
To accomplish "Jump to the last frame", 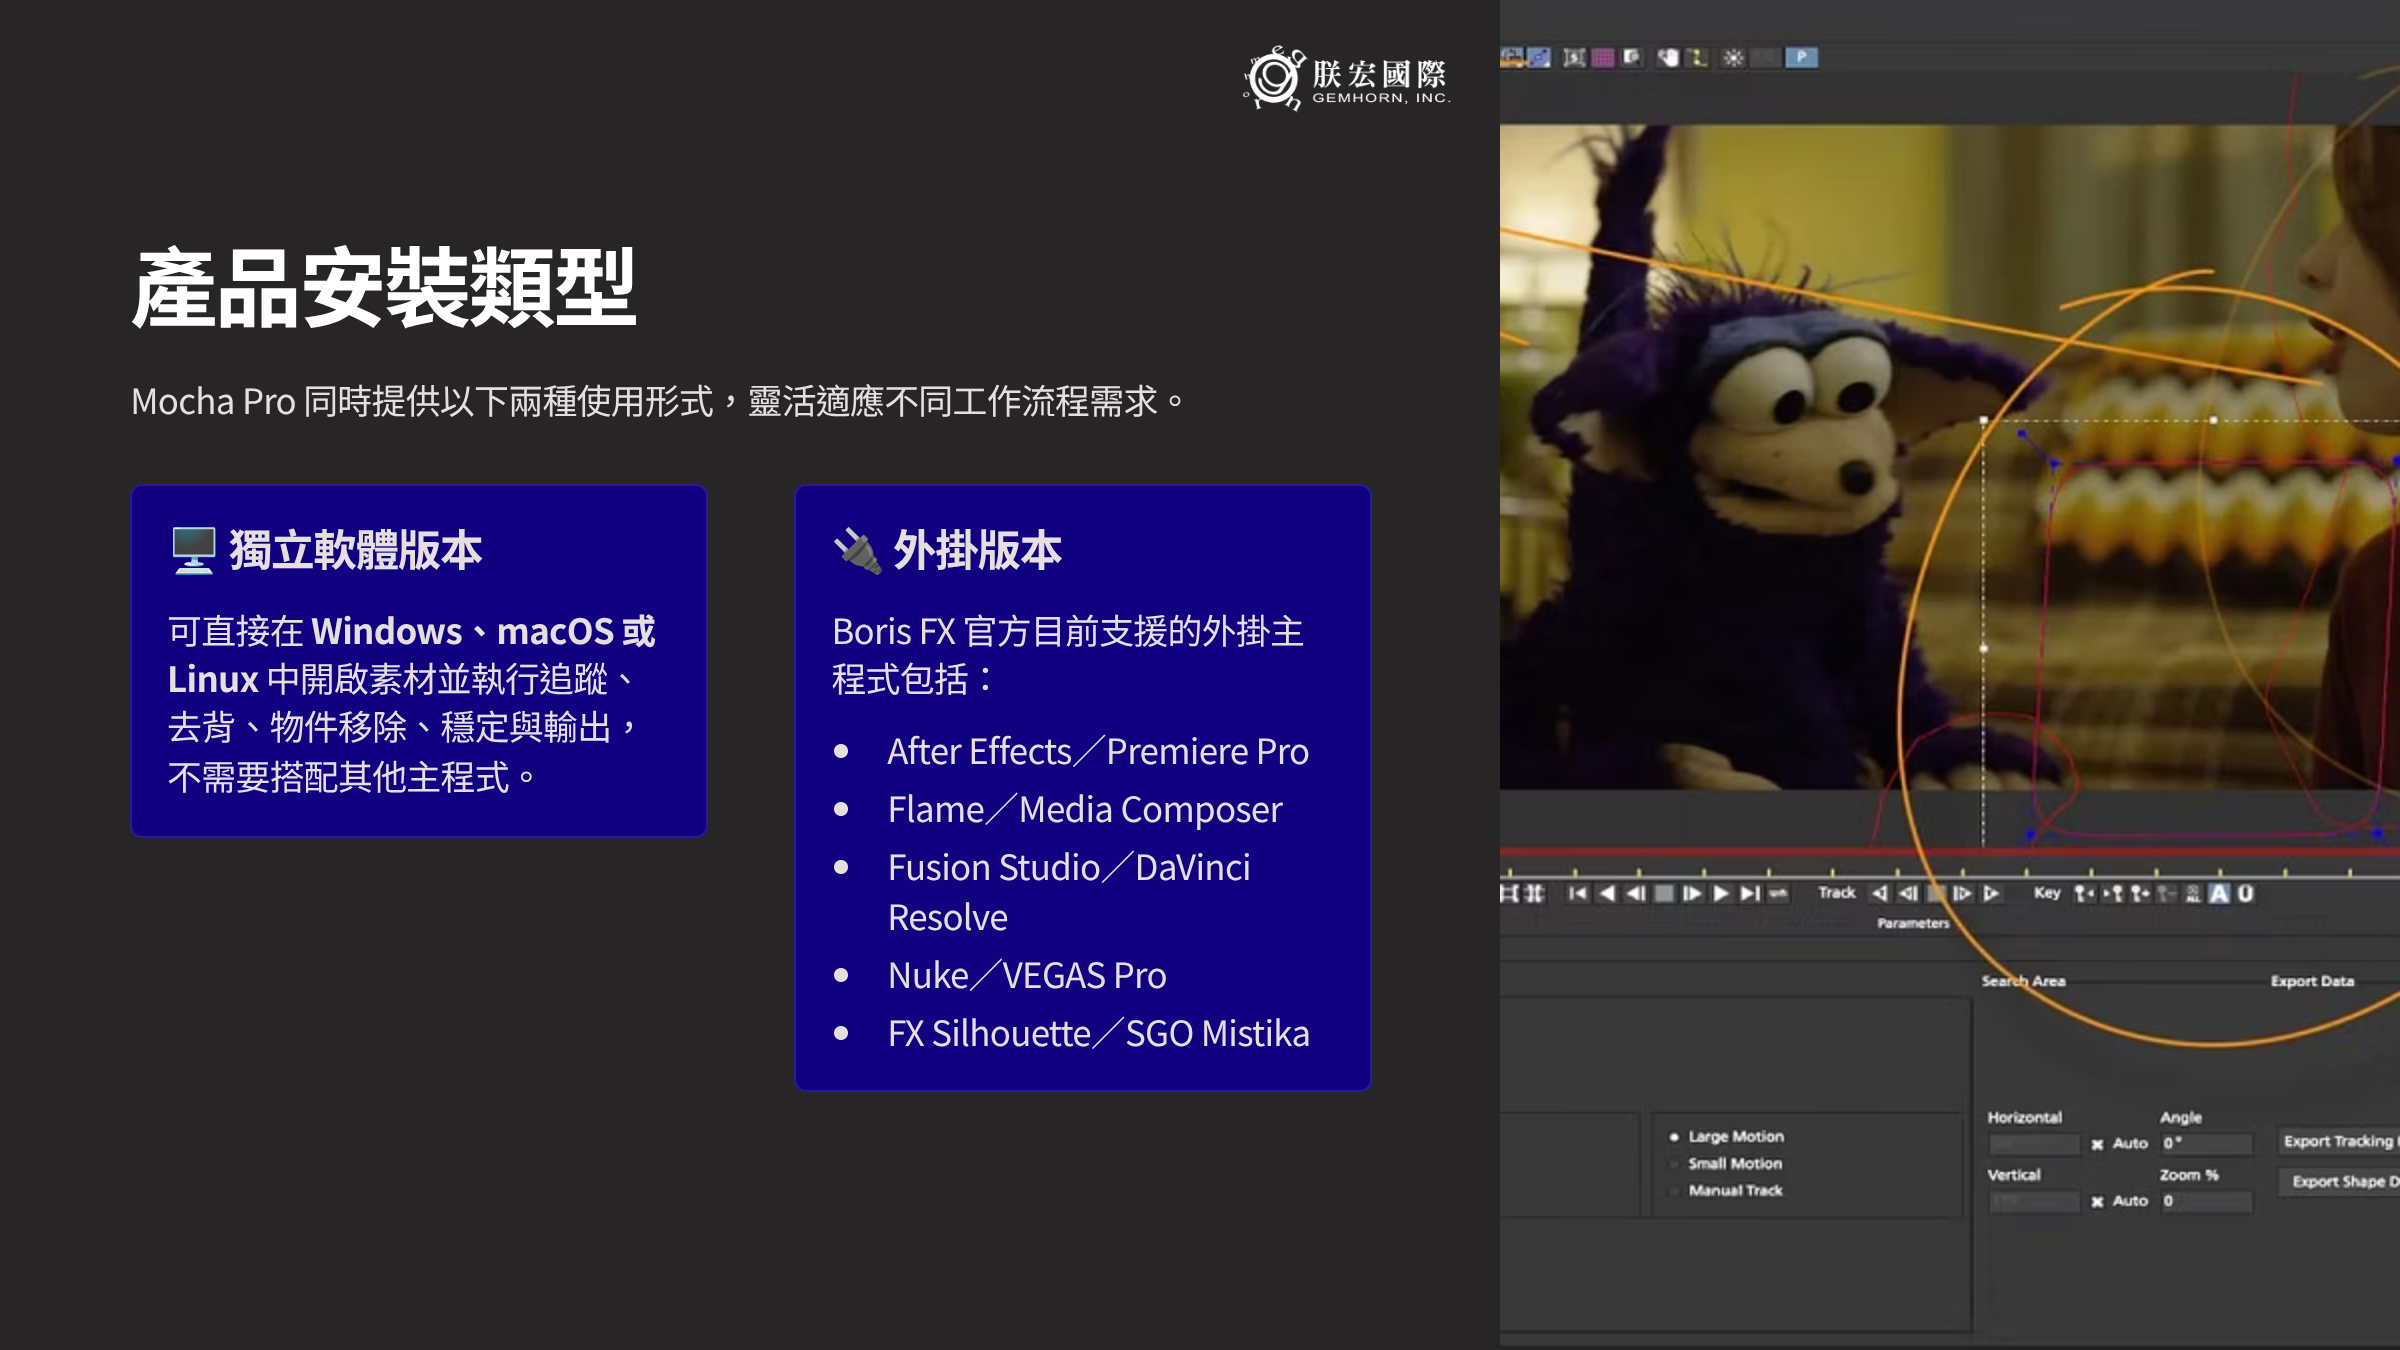I will coord(1750,893).
